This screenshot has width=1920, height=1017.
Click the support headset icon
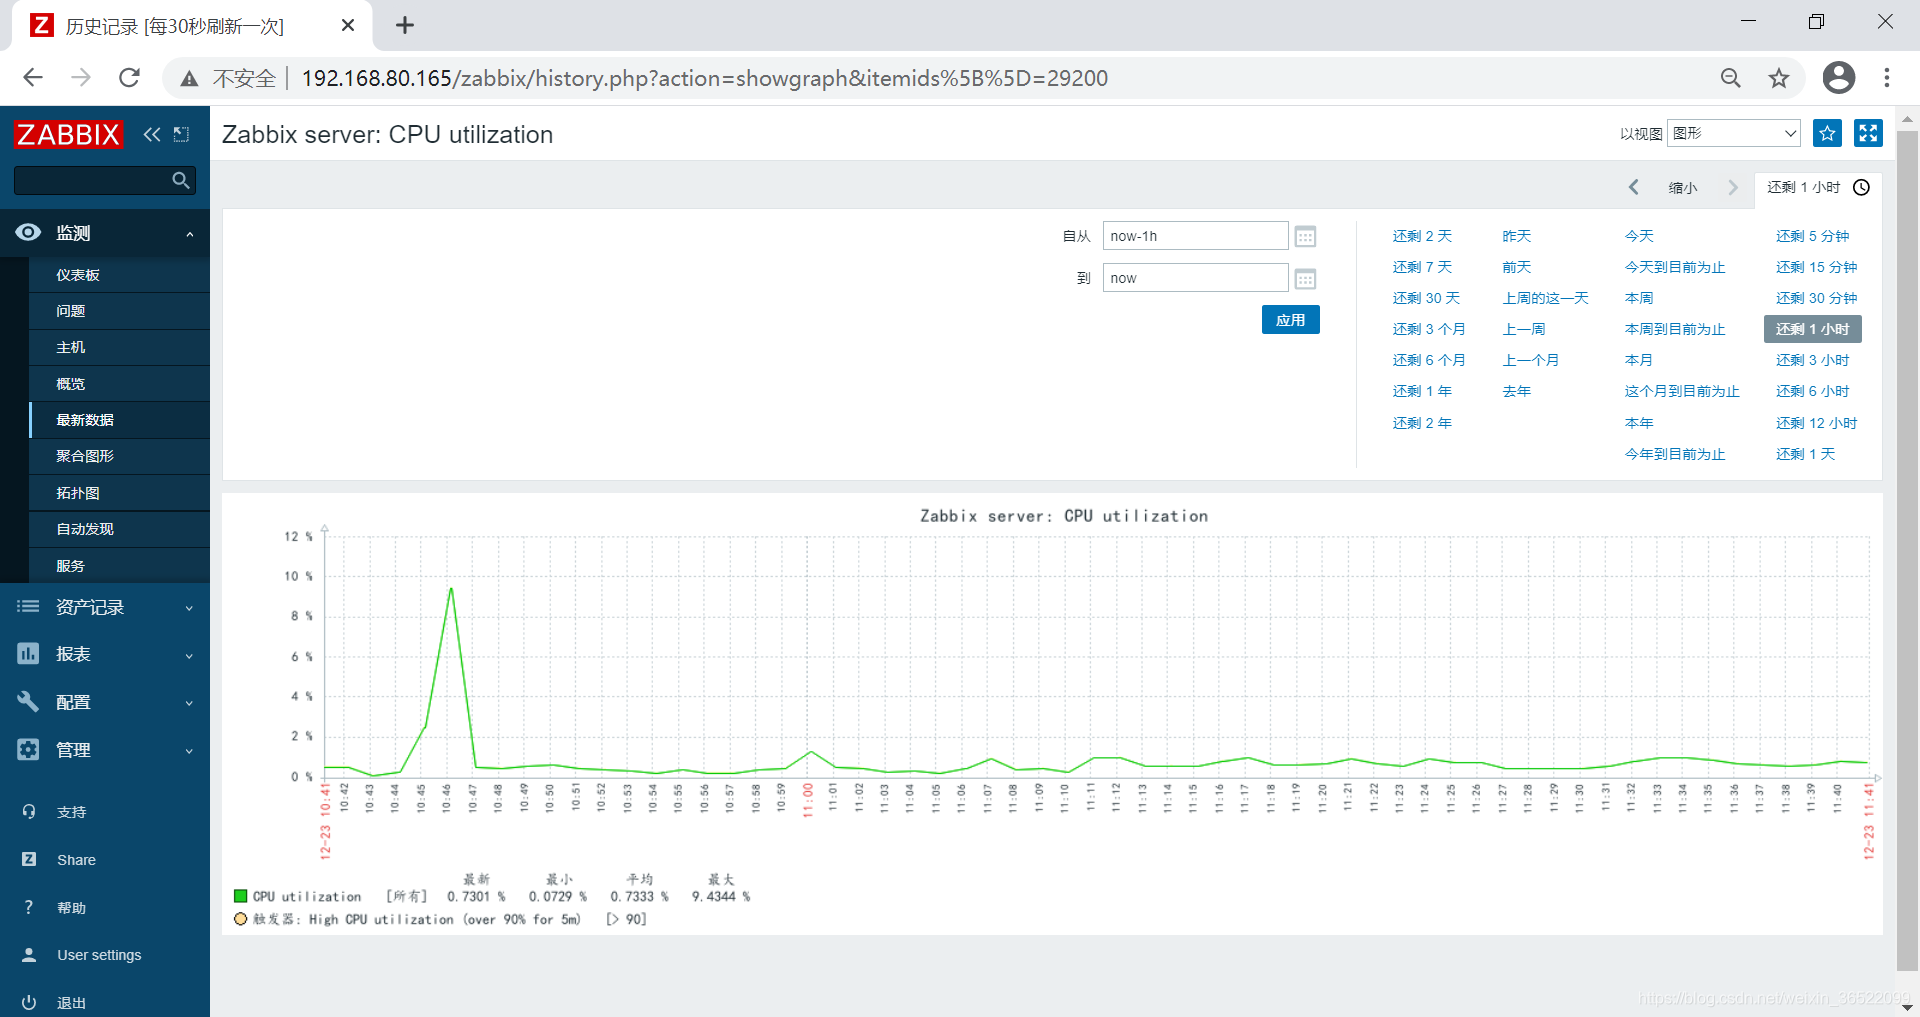(x=29, y=811)
